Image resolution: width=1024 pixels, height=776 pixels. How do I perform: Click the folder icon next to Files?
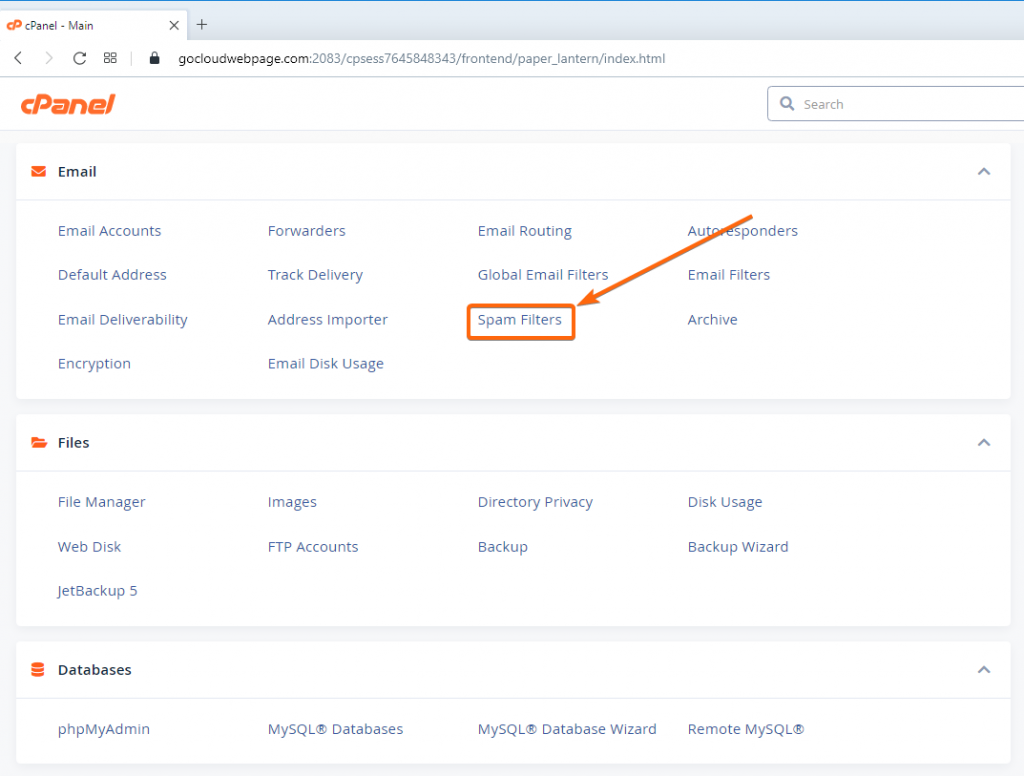point(37,442)
